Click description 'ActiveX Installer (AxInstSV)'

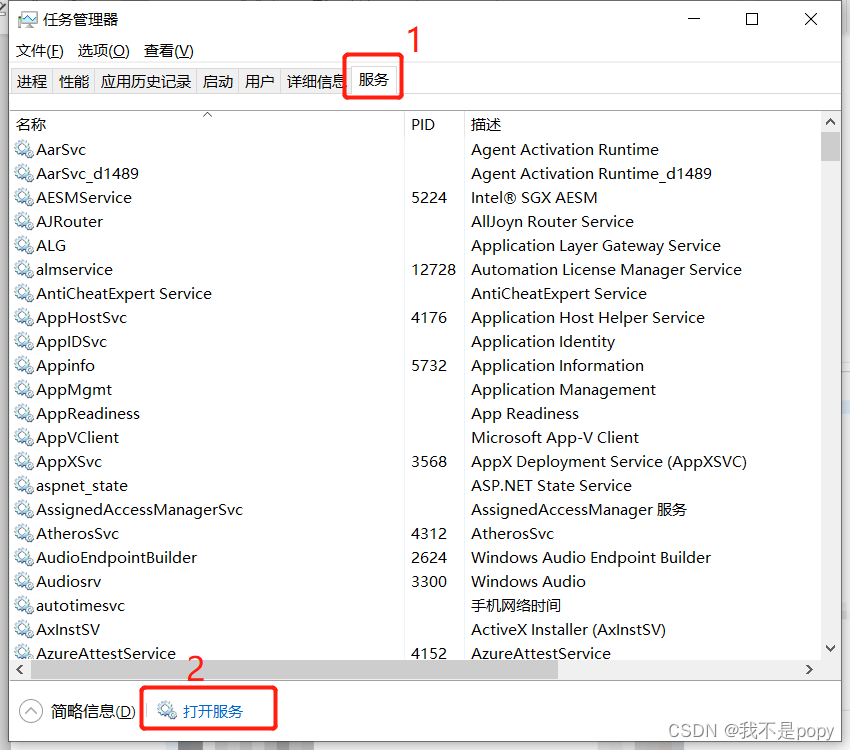pyautogui.click(x=568, y=629)
